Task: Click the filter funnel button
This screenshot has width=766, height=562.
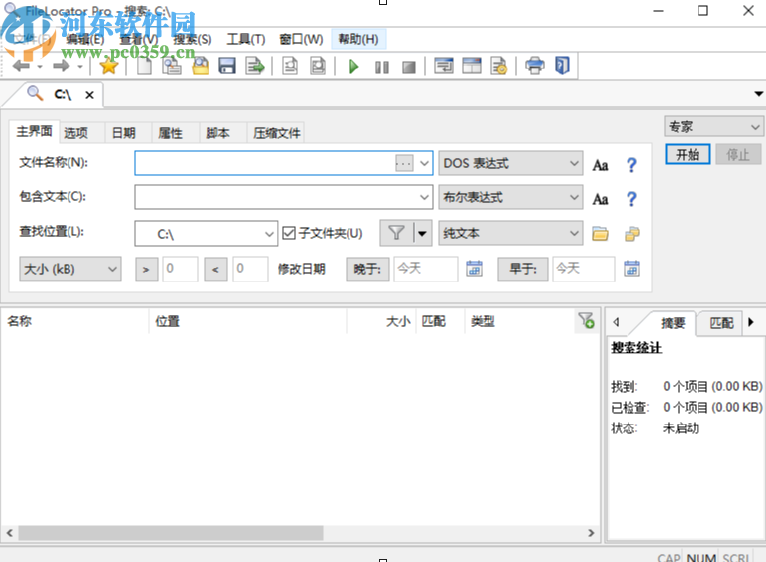Action: 396,233
